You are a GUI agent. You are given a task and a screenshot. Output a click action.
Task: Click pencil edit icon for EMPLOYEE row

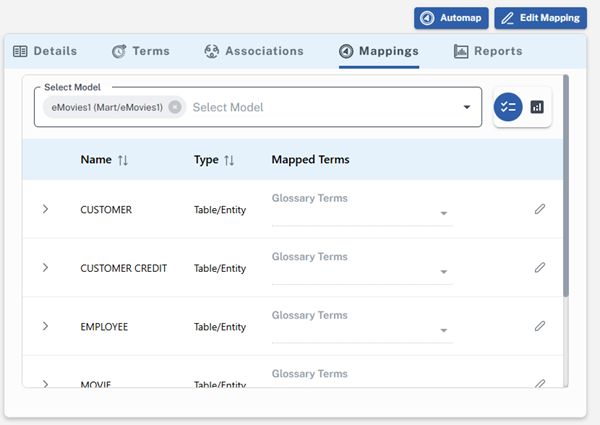pos(540,326)
